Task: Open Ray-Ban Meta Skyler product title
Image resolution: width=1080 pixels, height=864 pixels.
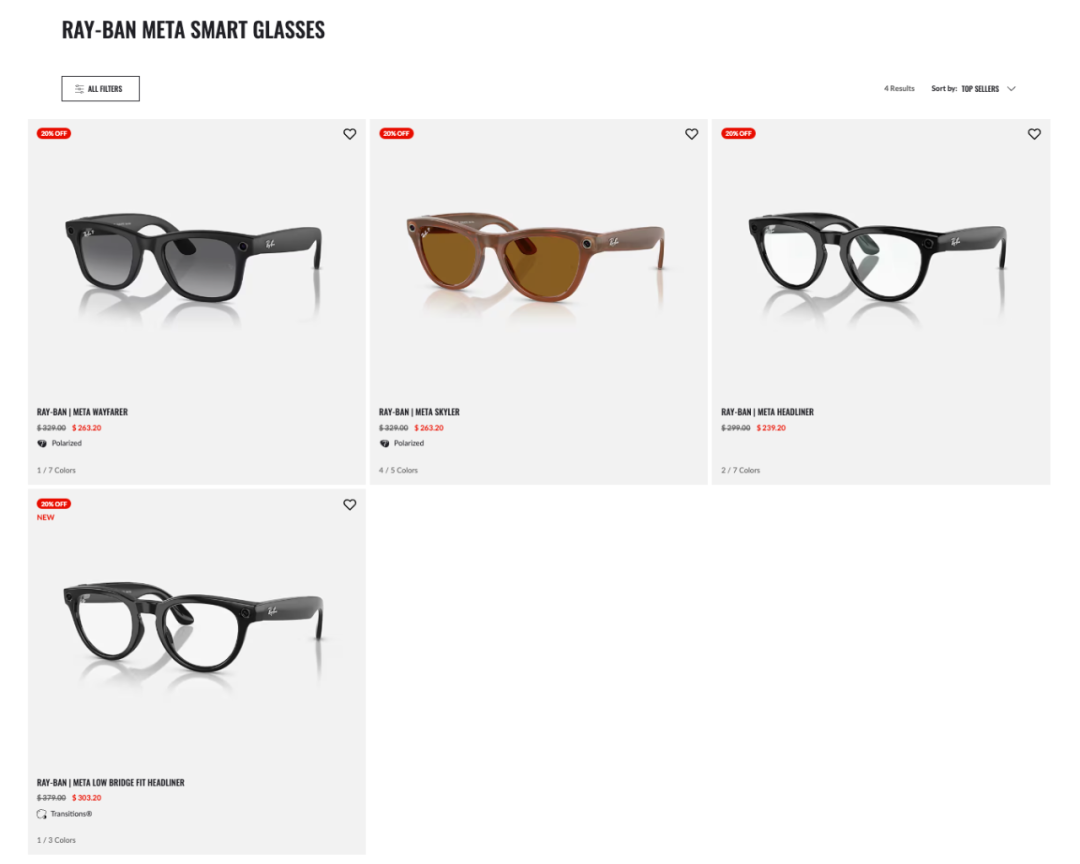Action: coord(419,412)
